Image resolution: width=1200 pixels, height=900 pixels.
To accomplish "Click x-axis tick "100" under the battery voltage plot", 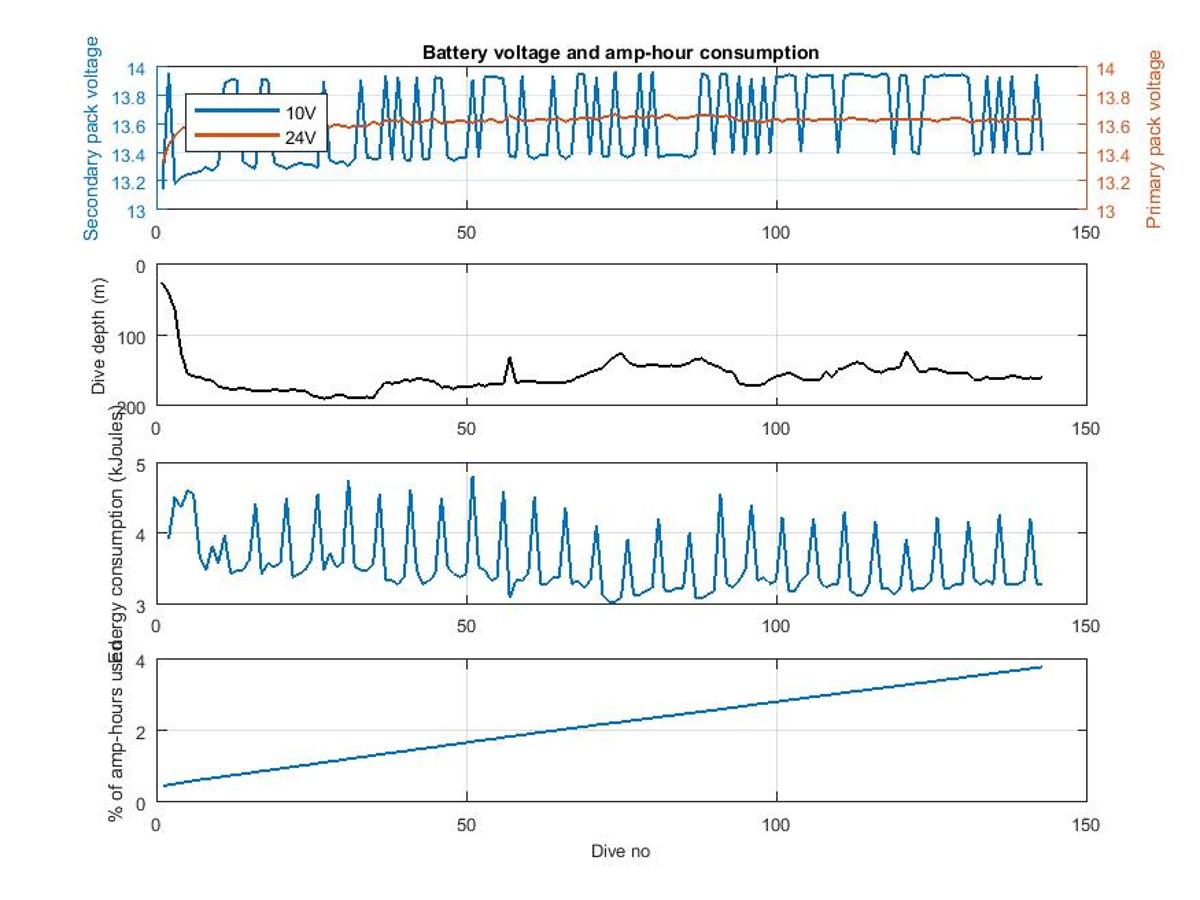I will pyautogui.click(x=776, y=231).
